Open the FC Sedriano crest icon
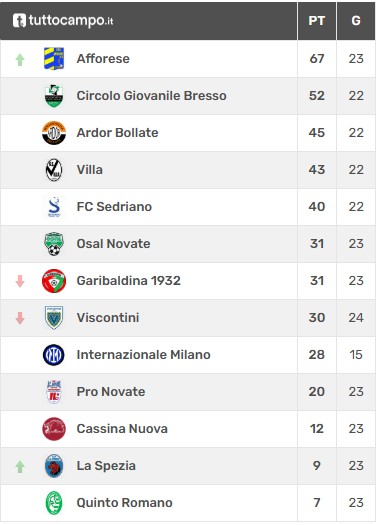 pyautogui.click(x=54, y=207)
